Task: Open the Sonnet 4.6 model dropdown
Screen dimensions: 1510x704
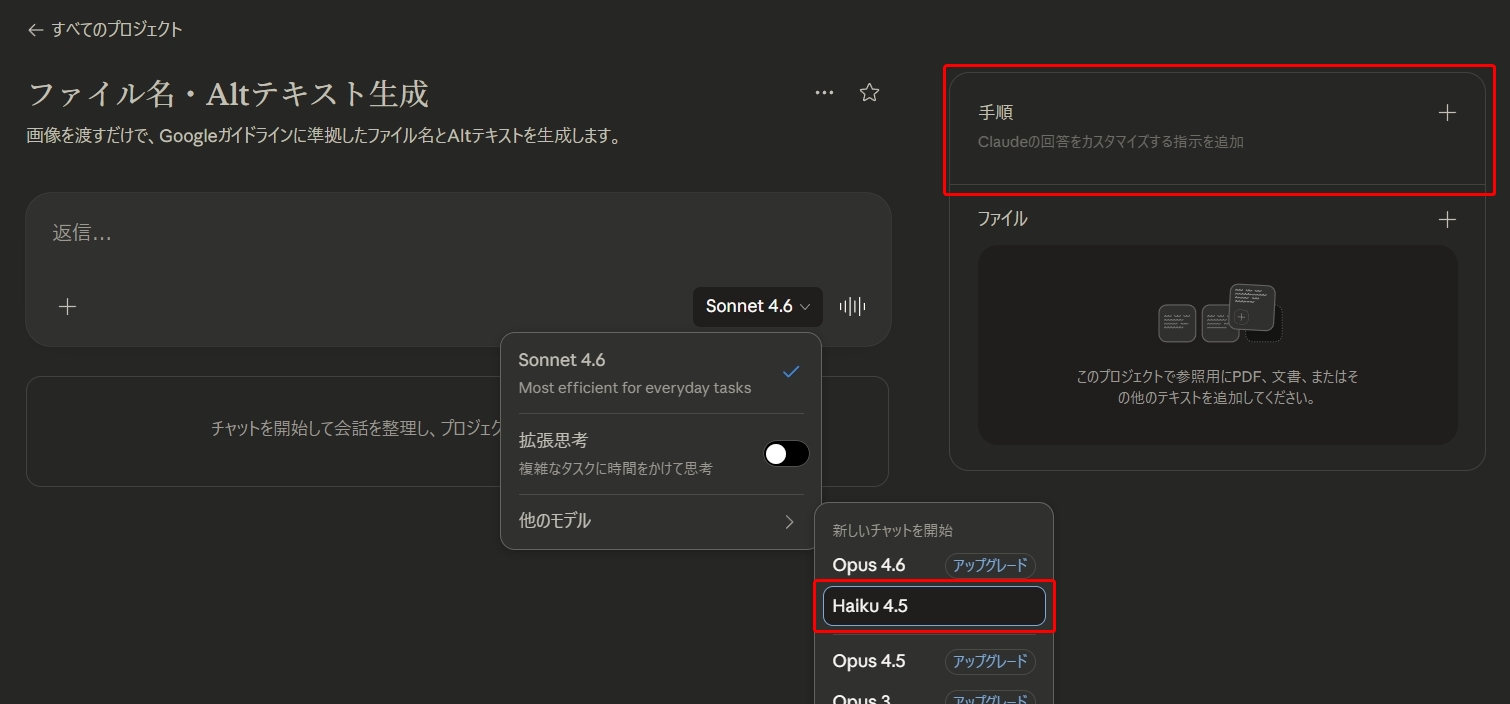Action: click(x=757, y=306)
